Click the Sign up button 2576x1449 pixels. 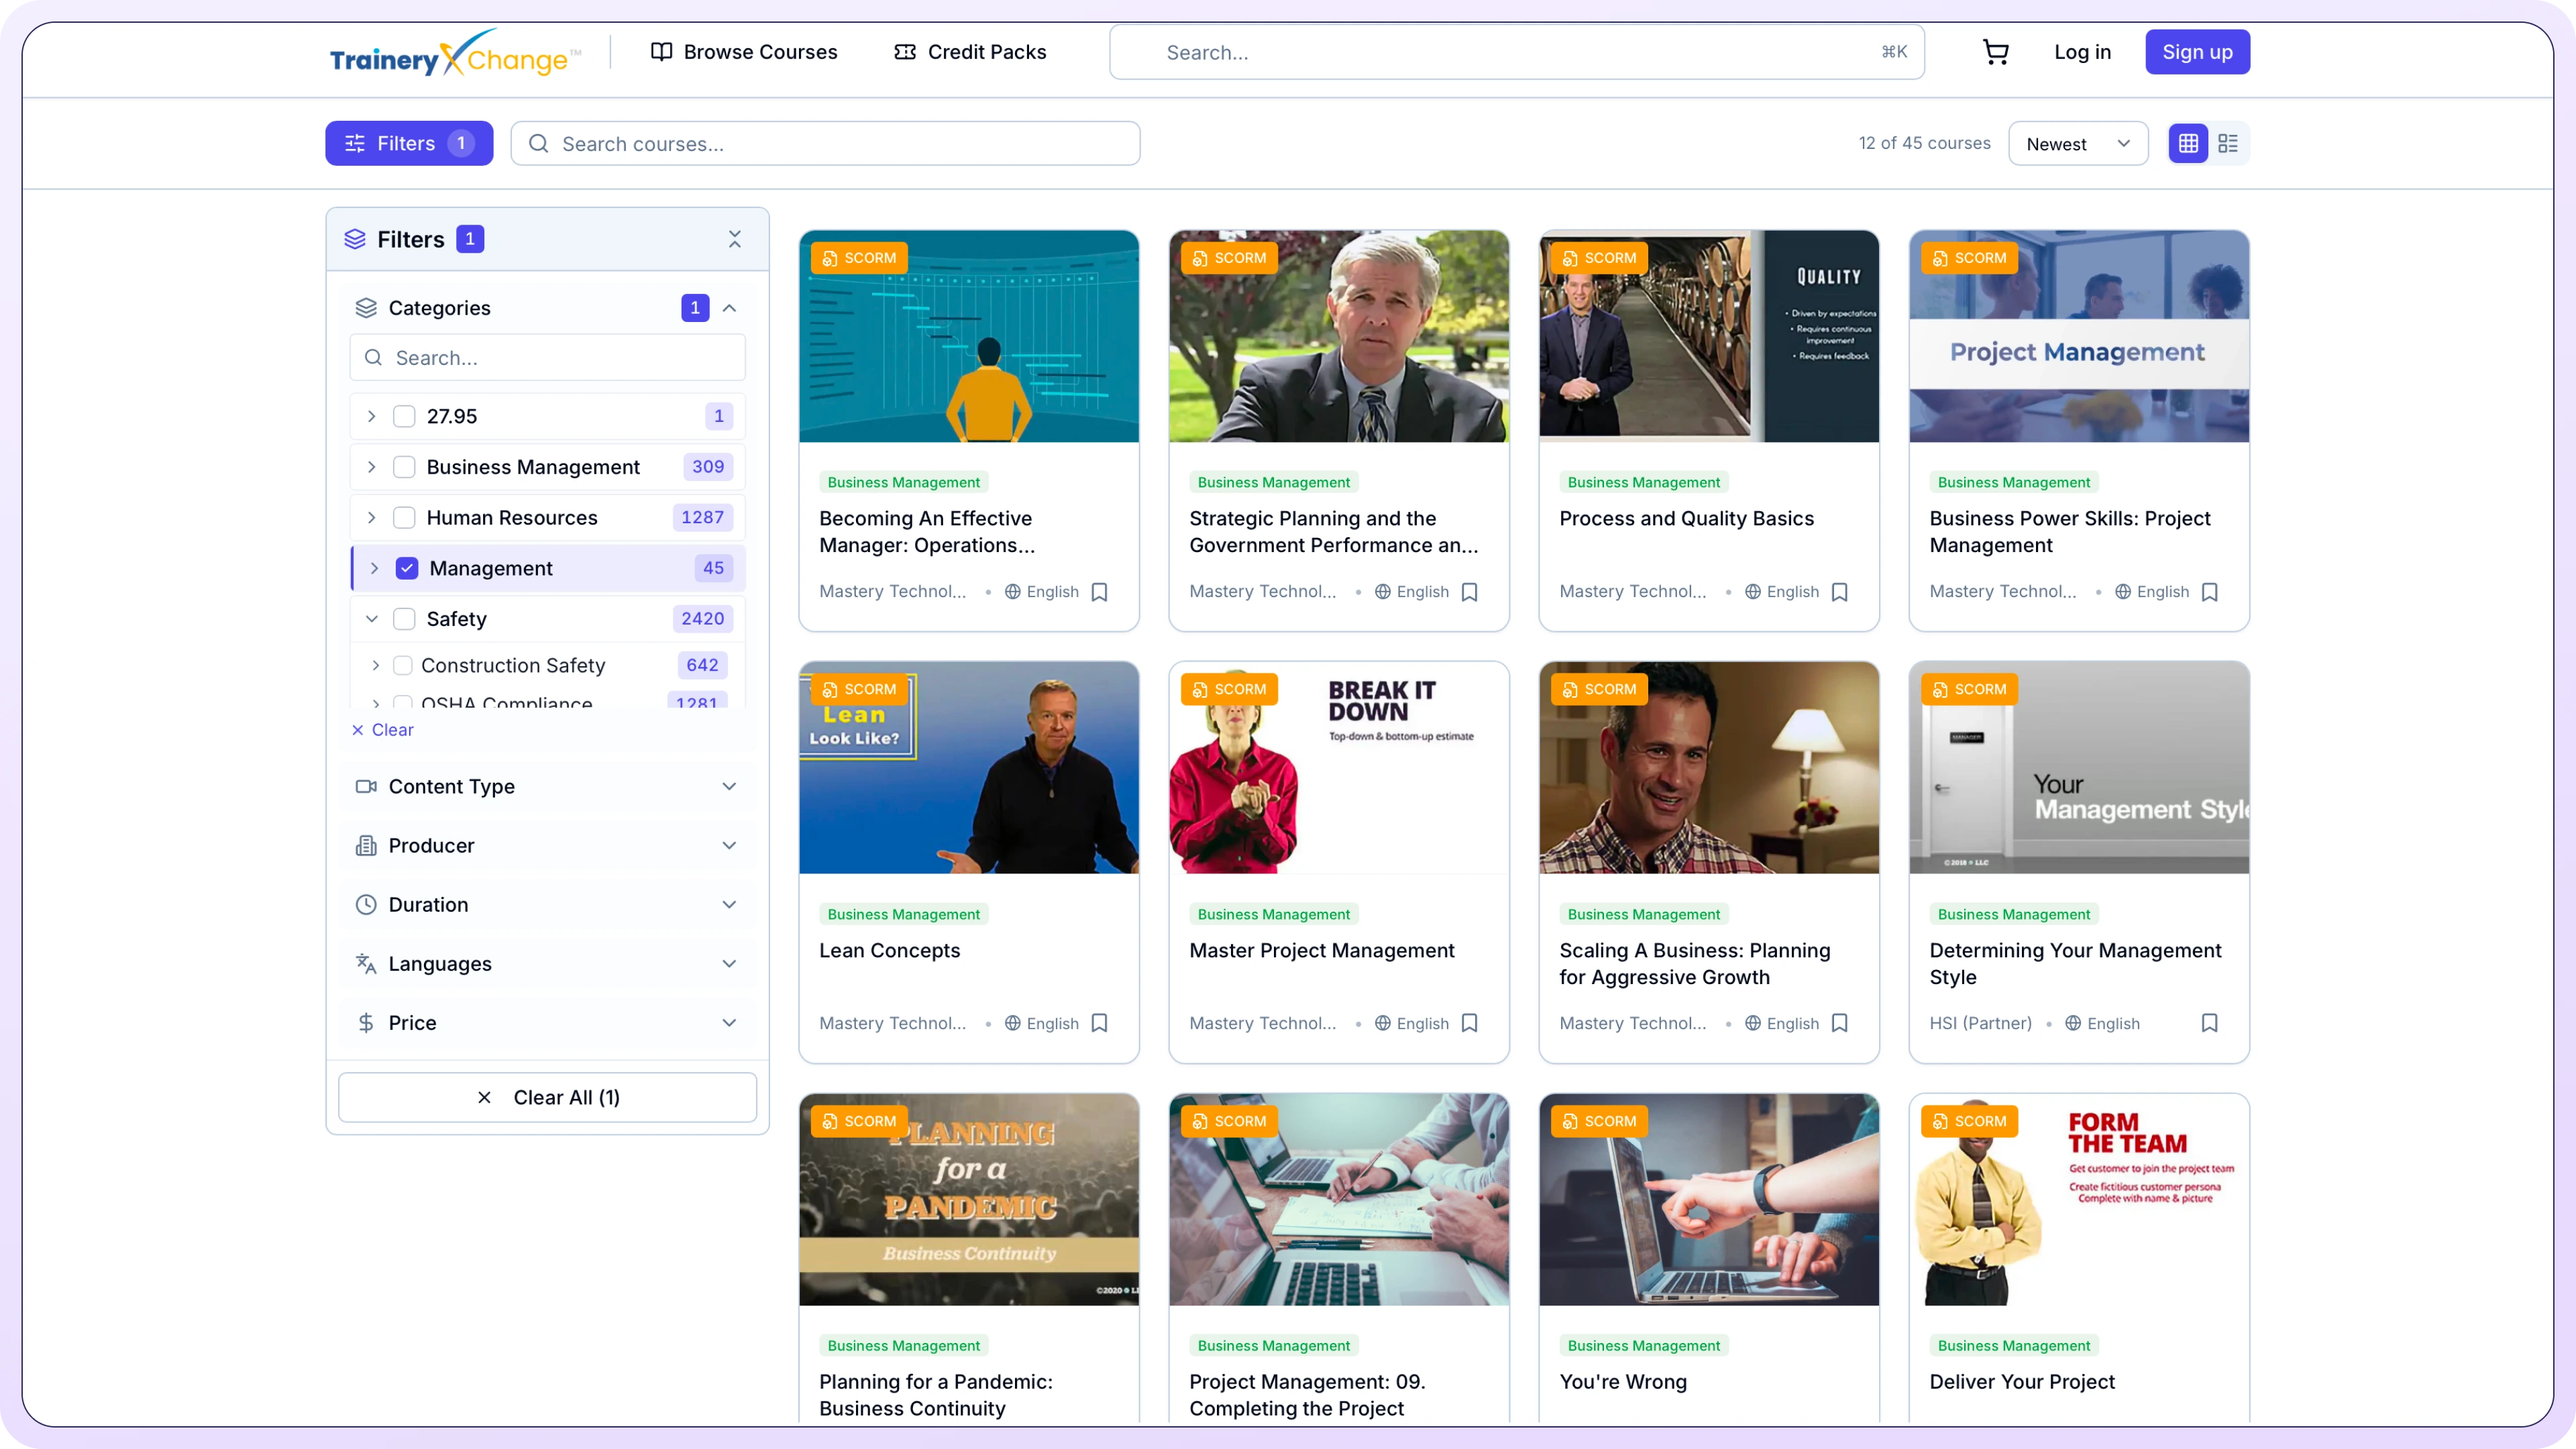pos(2197,52)
